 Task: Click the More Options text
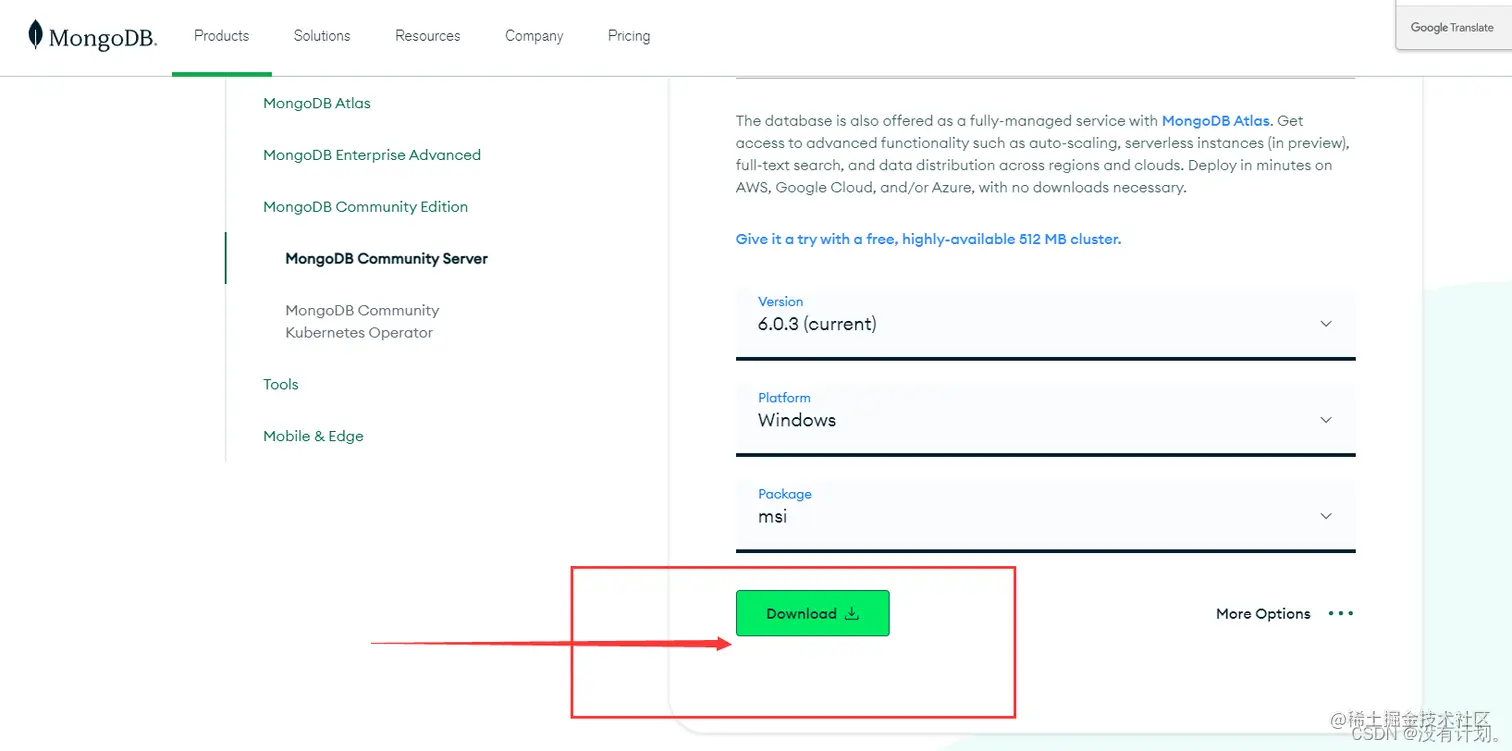[1263, 614]
